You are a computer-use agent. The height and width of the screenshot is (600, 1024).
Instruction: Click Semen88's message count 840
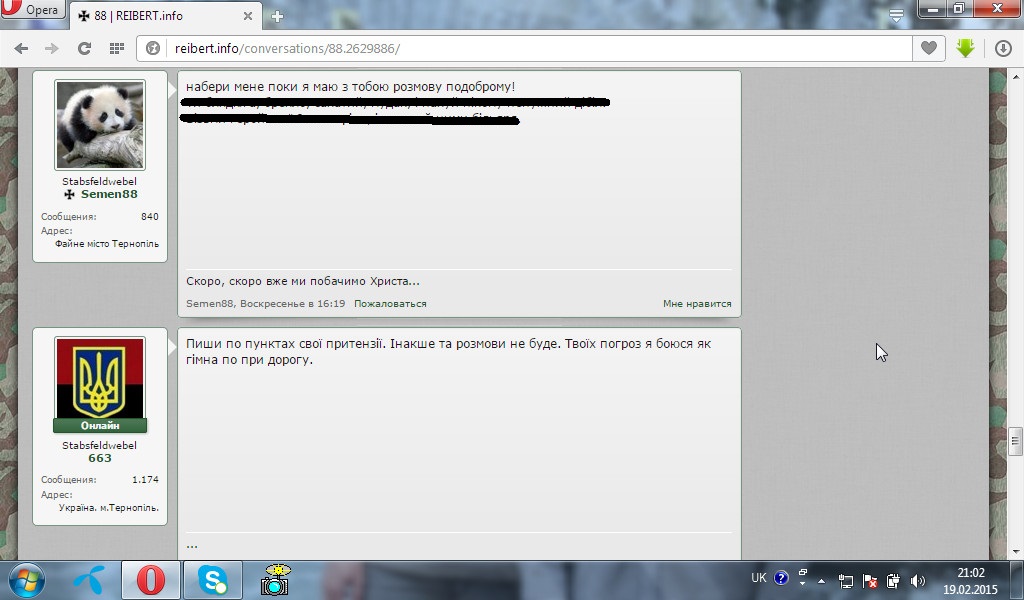(150, 217)
